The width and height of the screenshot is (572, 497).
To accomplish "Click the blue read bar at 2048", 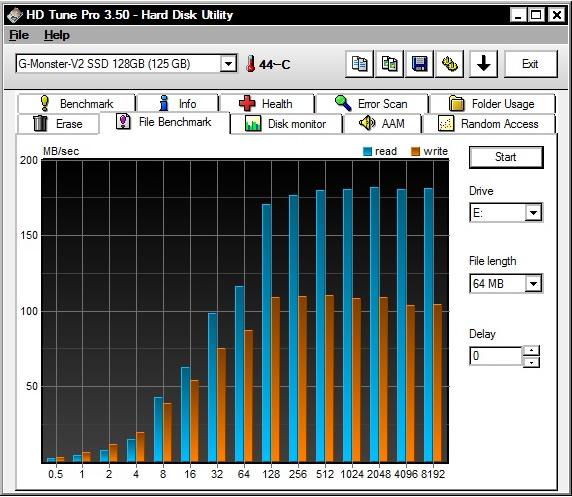I will [x=374, y=325].
